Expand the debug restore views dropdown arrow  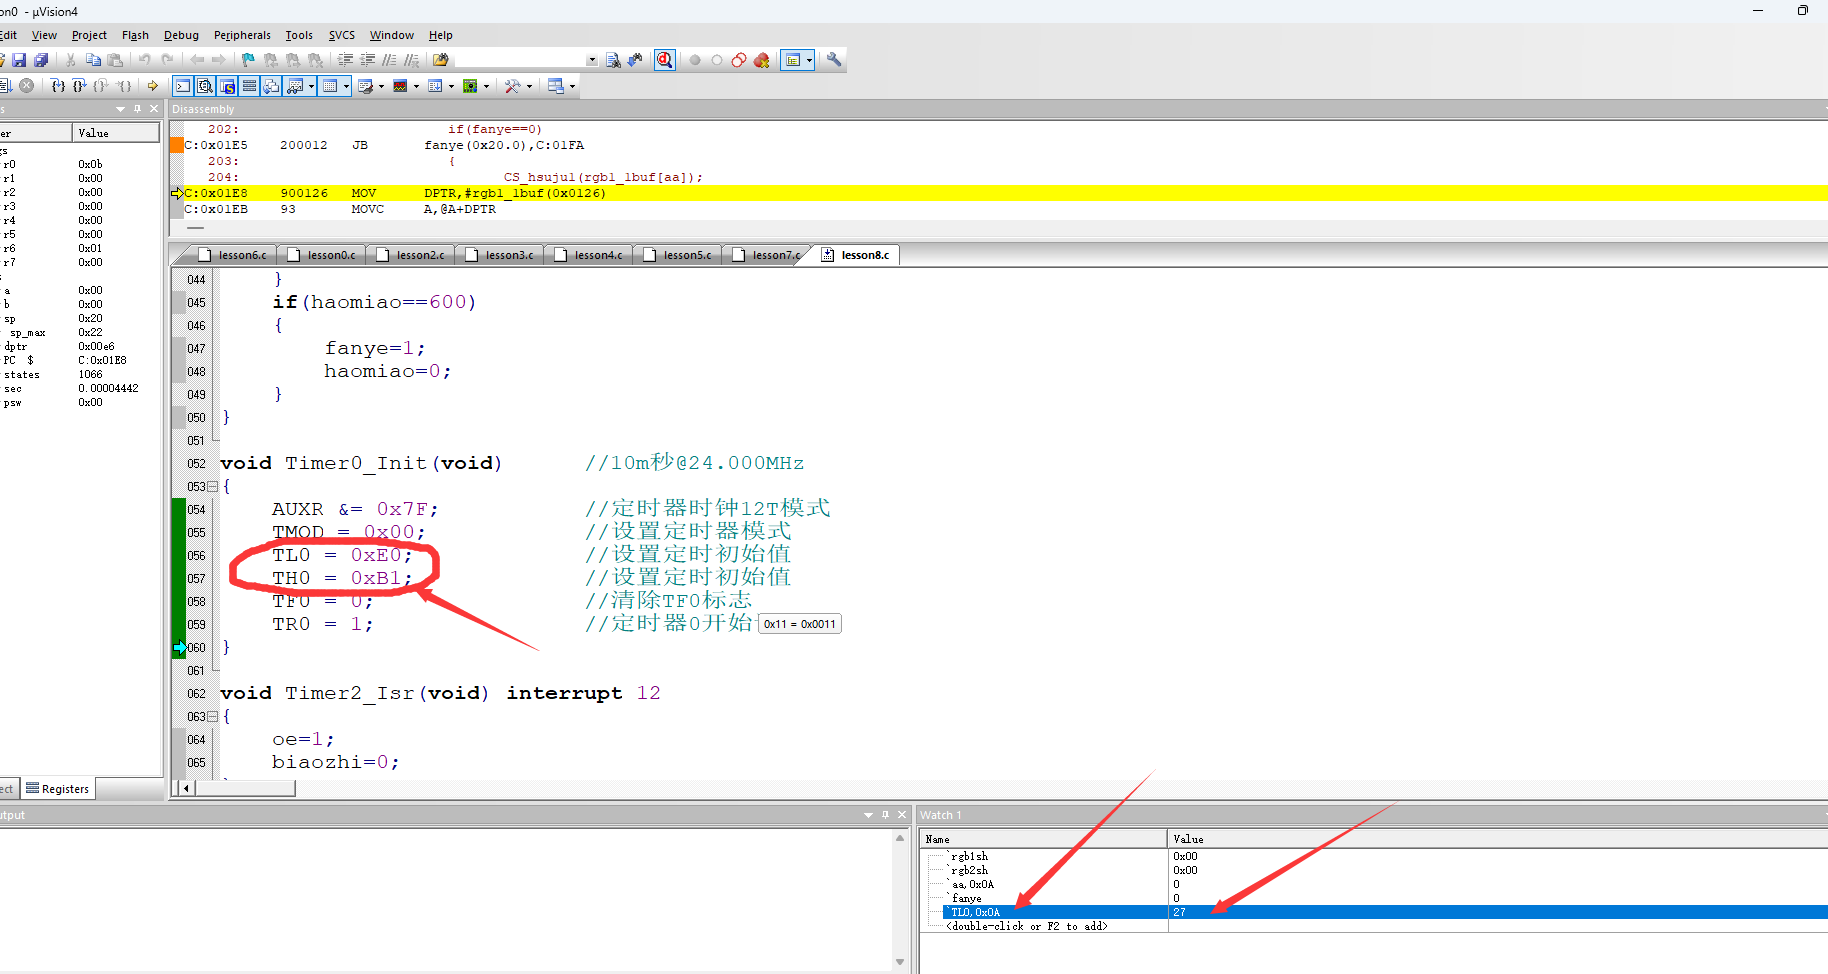(572, 86)
